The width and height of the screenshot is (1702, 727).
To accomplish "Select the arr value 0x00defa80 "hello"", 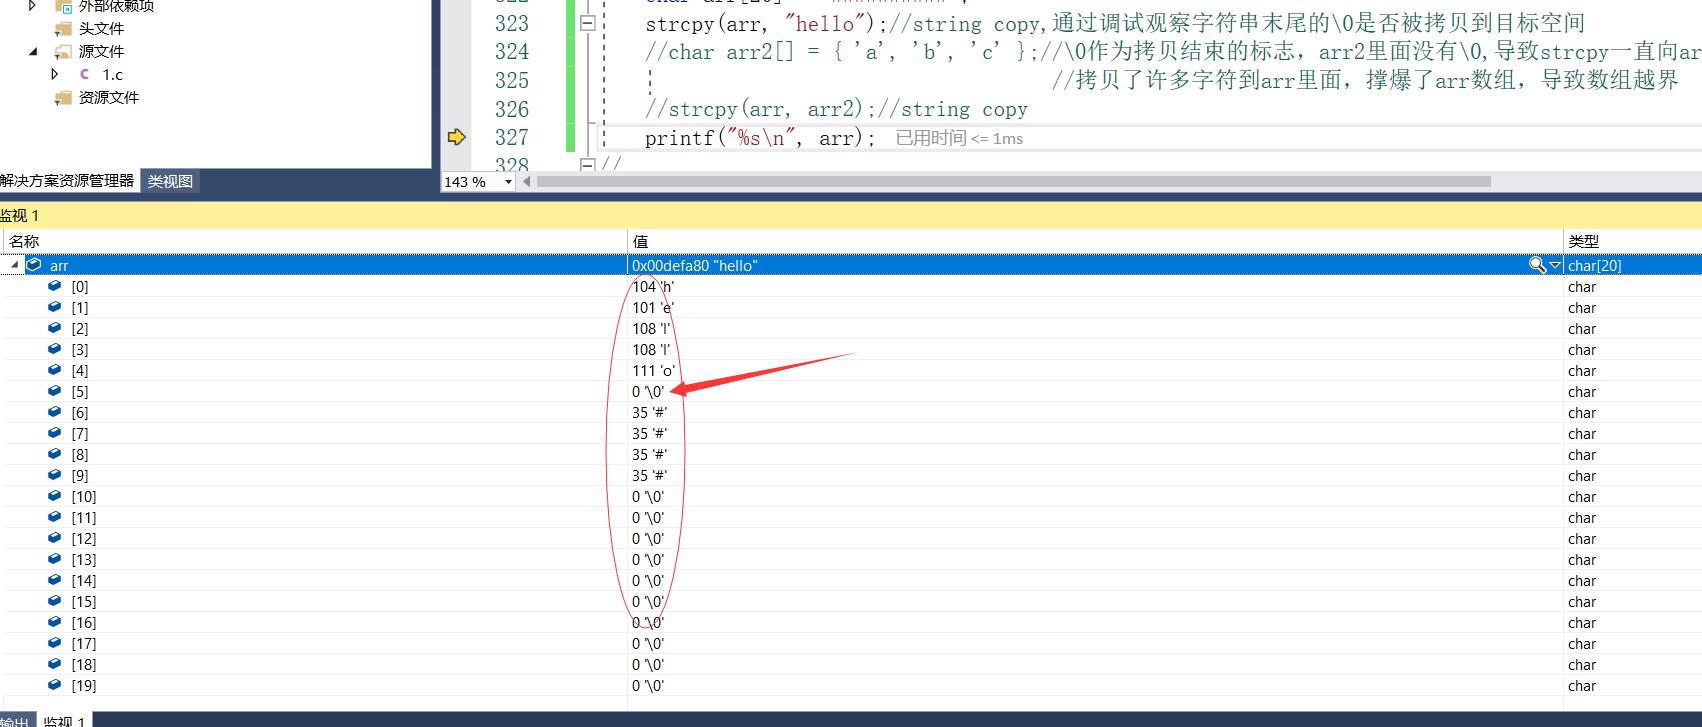I will pyautogui.click(x=694, y=265).
